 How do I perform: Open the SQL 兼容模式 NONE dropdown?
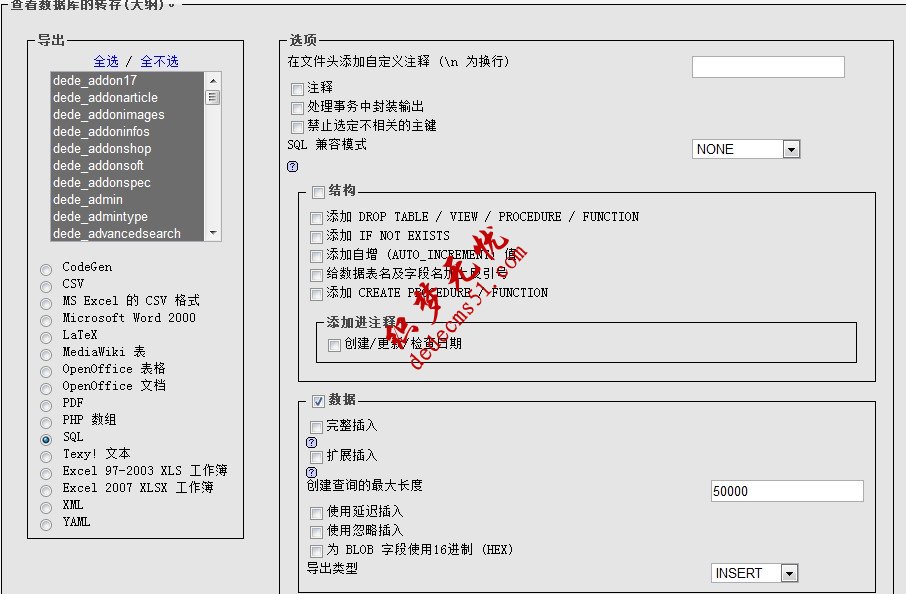[x=791, y=148]
